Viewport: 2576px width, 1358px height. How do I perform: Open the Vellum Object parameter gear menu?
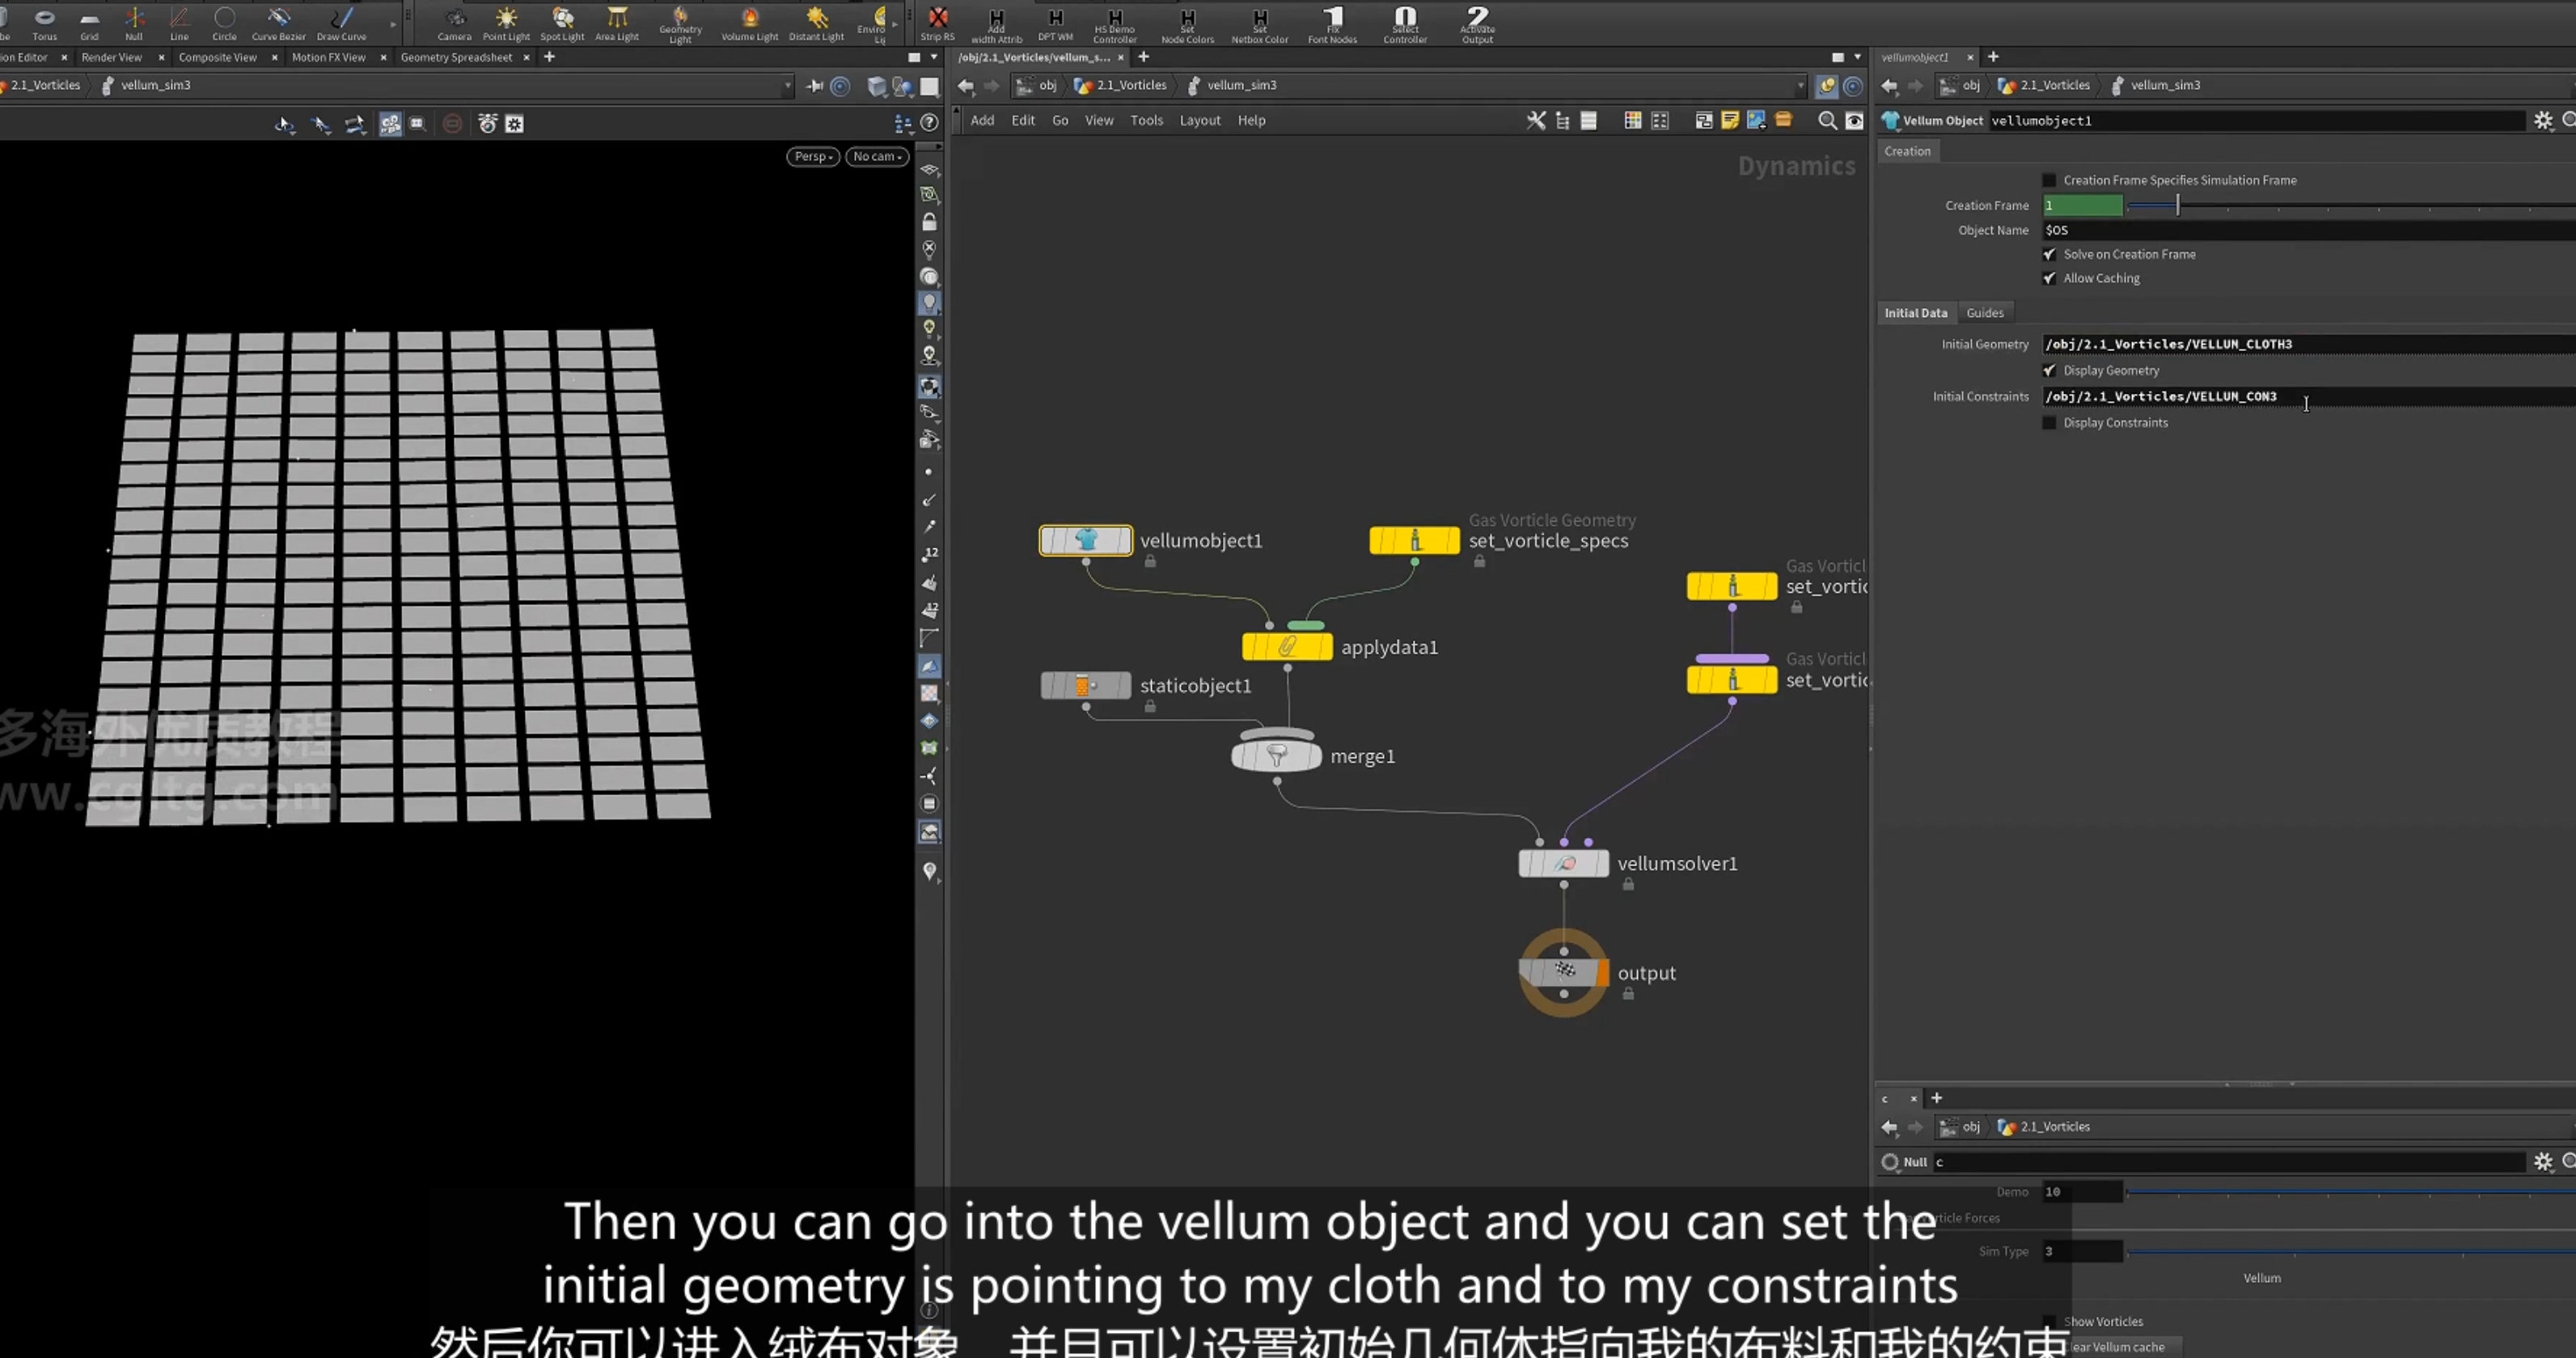pos(2543,121)
